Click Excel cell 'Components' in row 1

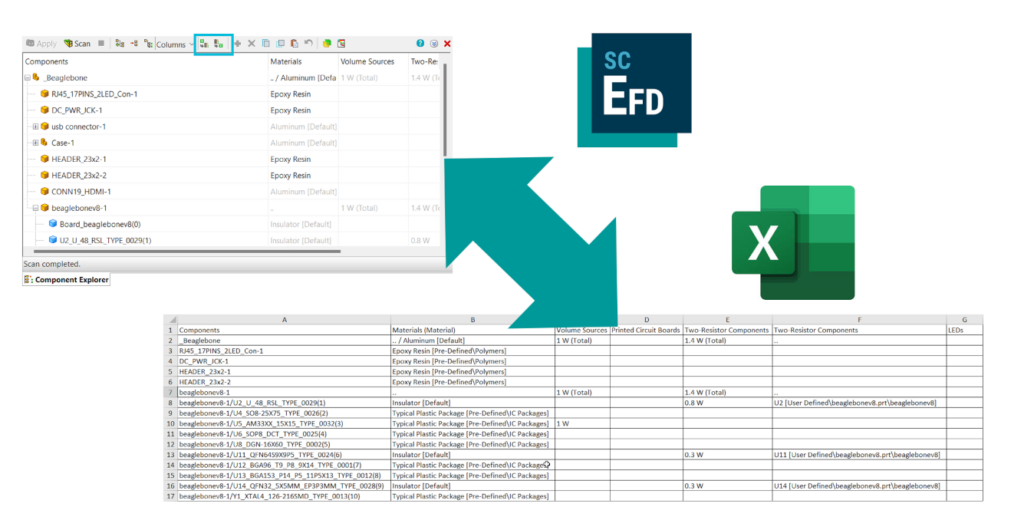click(x=284, y=331)
